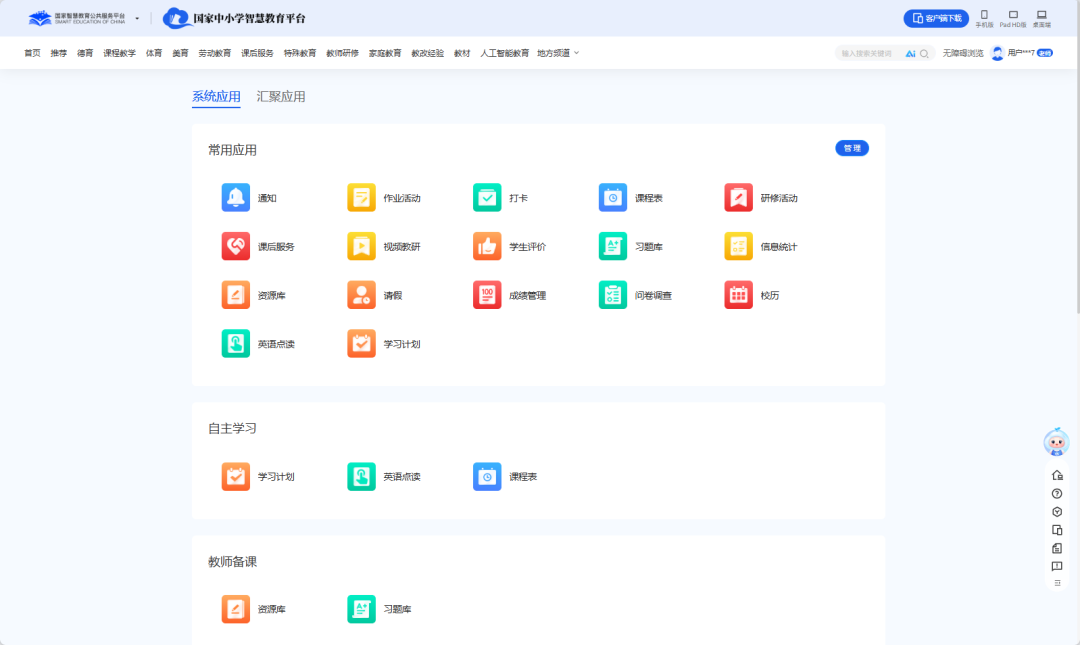Screen dimensions: 1080x645
Task: Open the 打卡 check-in app
Action: coord(487,198)
